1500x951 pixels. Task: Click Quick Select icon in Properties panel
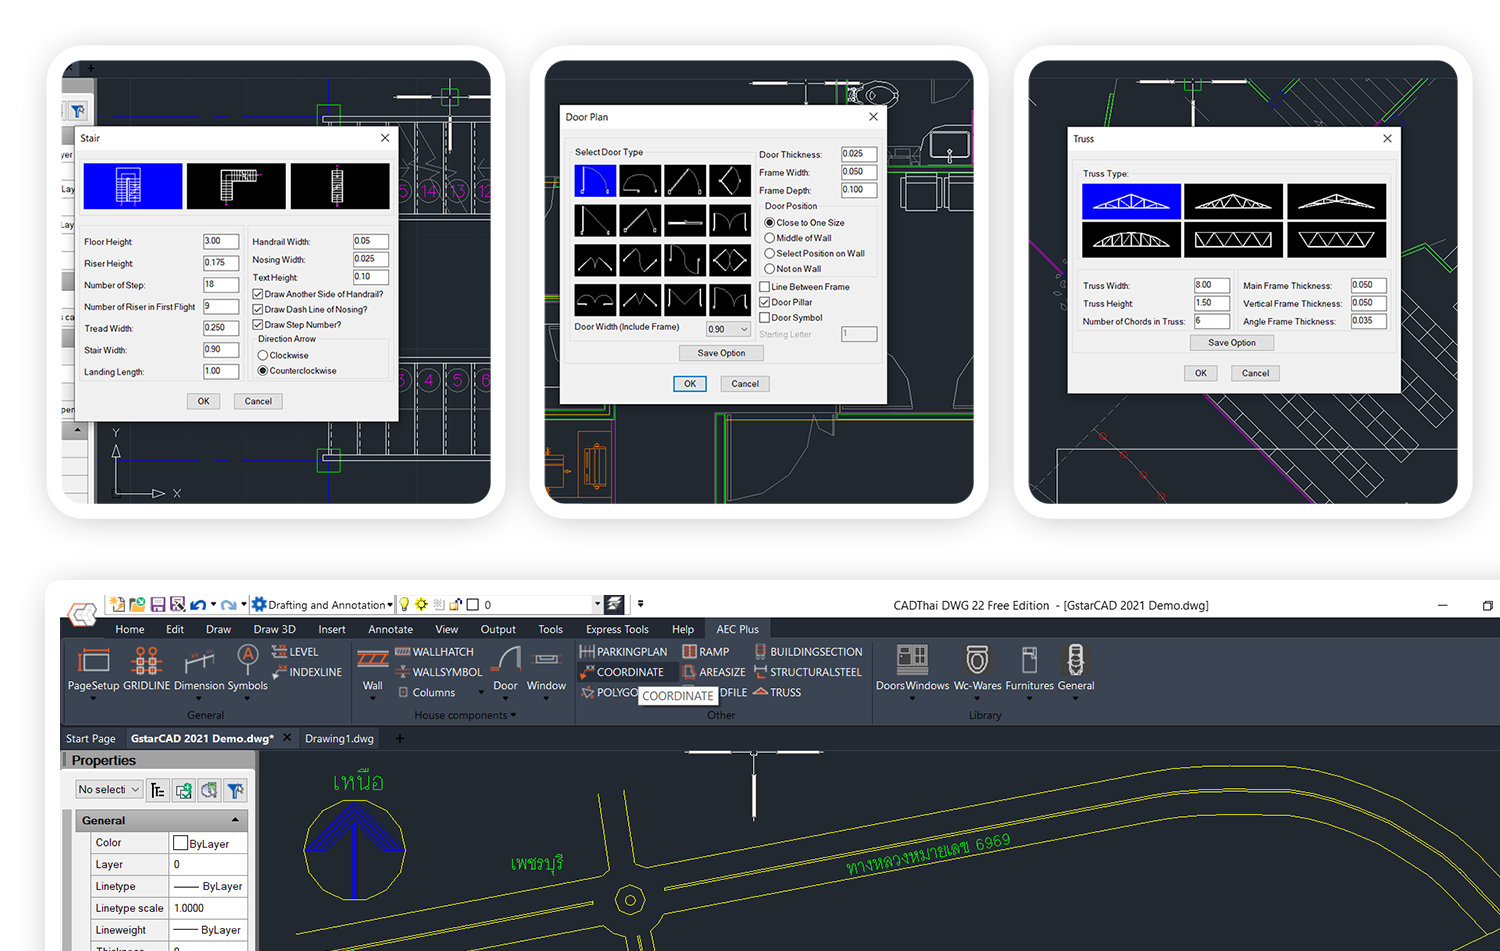(x=235, y=790)
